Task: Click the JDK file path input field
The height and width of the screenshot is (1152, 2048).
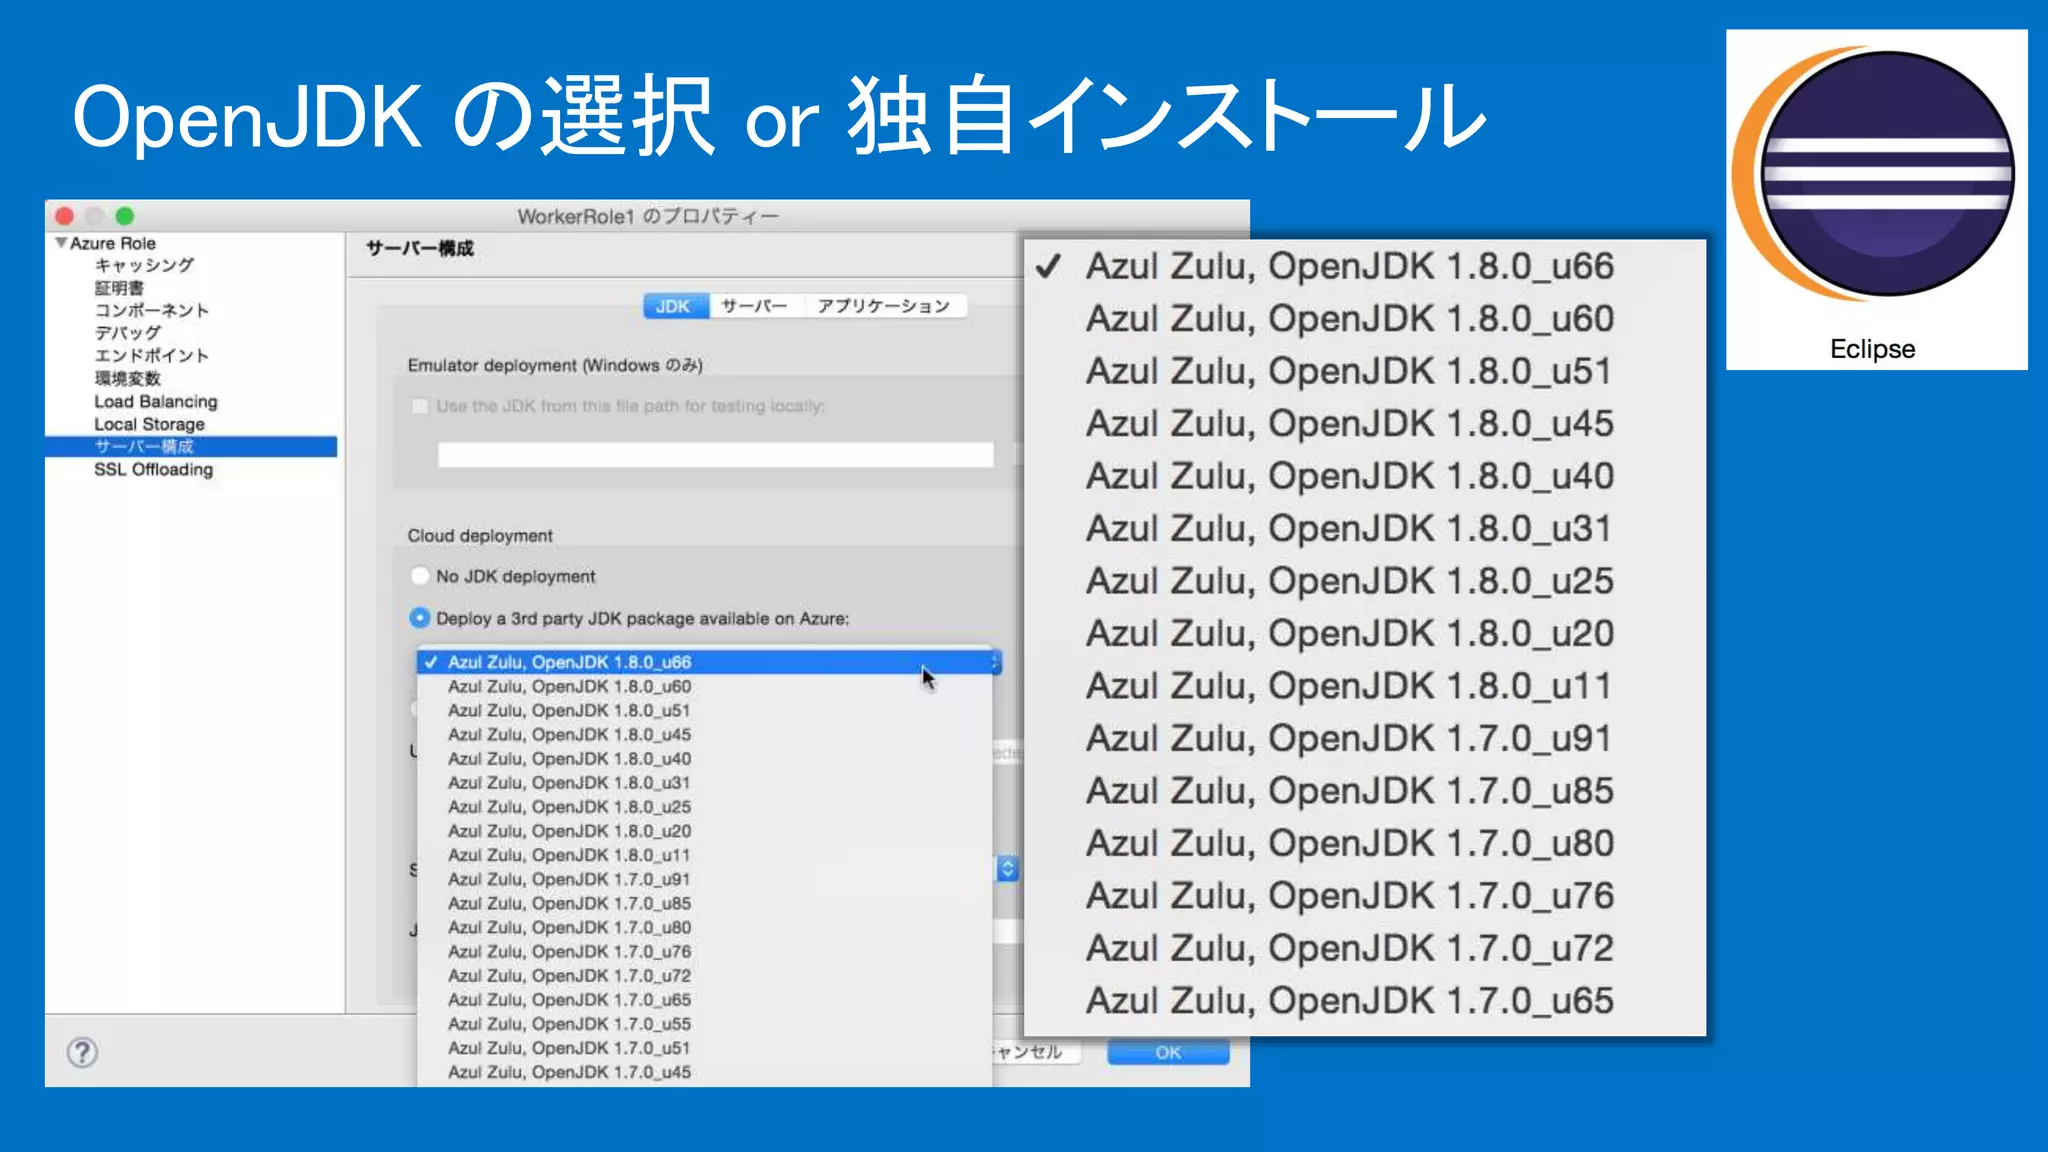Action: pyautogui.click(x=715, y=455)
